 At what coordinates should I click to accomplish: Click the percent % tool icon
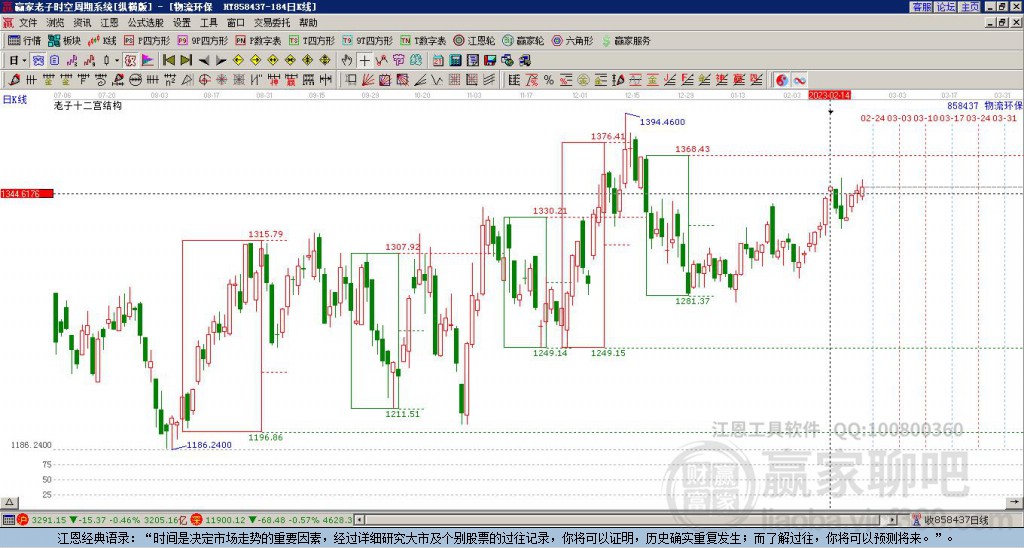549,80
